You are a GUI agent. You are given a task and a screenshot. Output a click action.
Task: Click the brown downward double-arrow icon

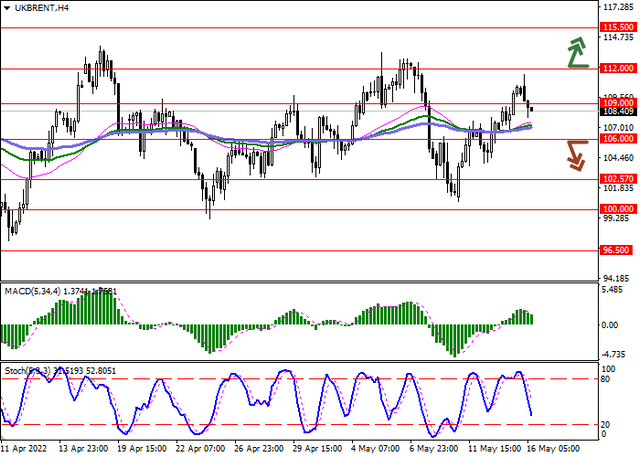tap(578, 156)
